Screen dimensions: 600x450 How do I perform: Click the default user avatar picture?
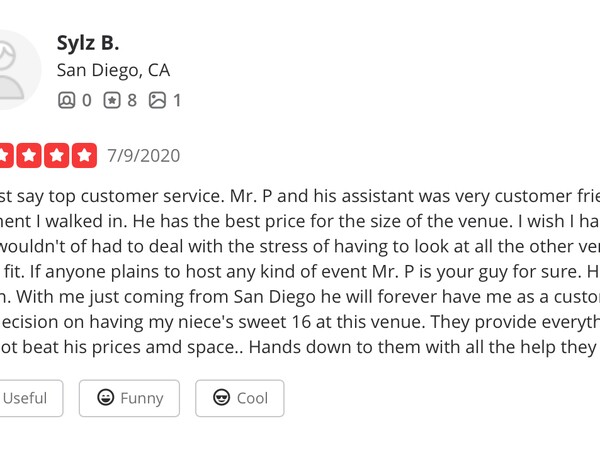coord(17,70)
